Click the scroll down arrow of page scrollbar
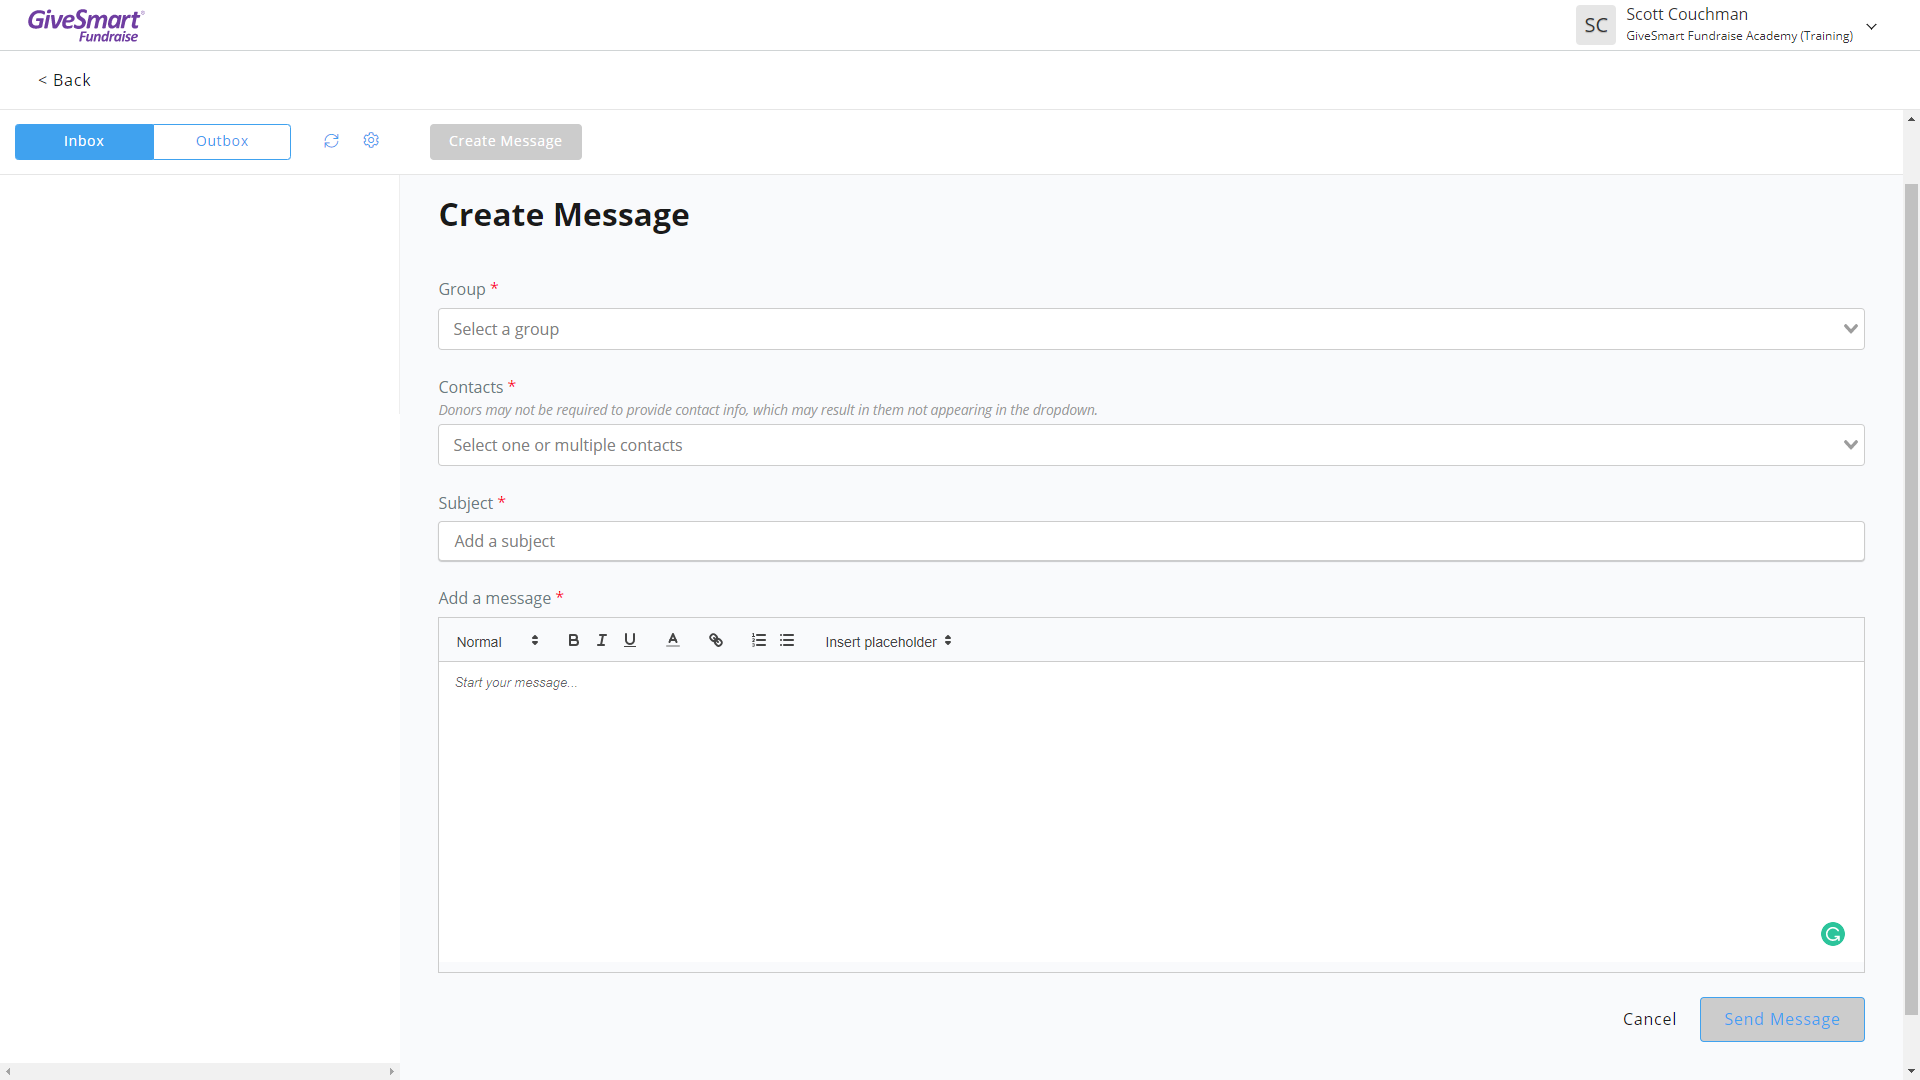This screenshot has width=1920, height=1080. pyautogui.click(x=1911, y=1071)
